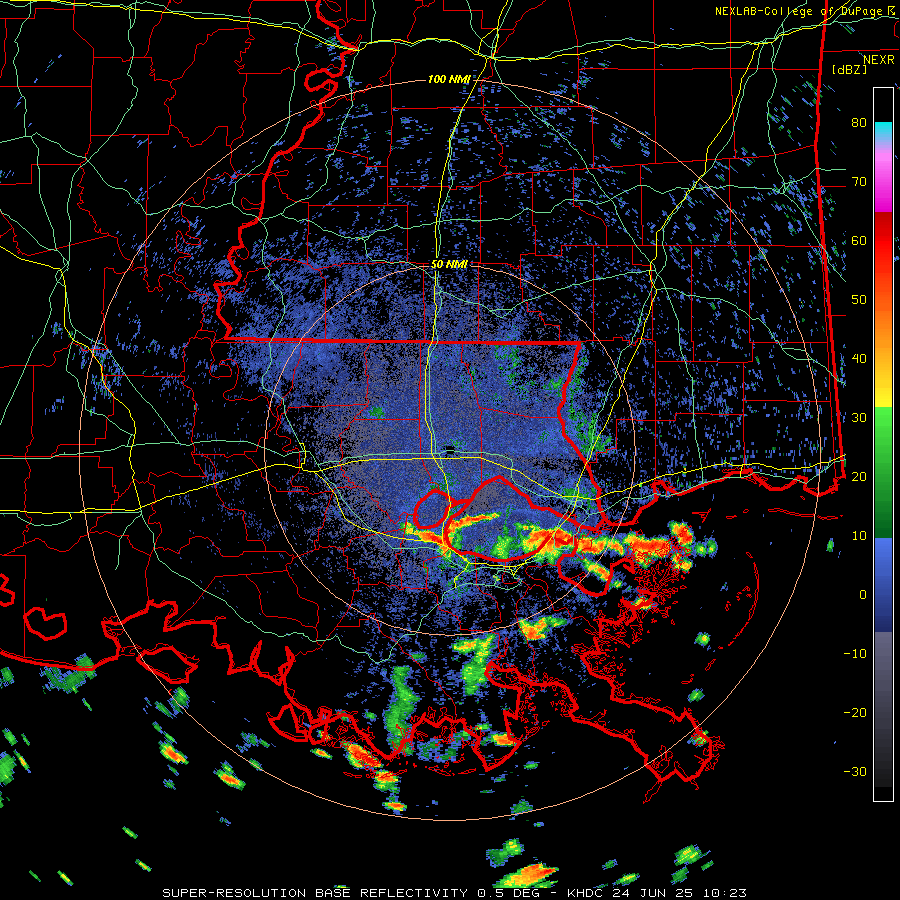Click the "NEXR" label above the scale
The image size is (900, 900).
pyautogui.click(x=878, y=60)
